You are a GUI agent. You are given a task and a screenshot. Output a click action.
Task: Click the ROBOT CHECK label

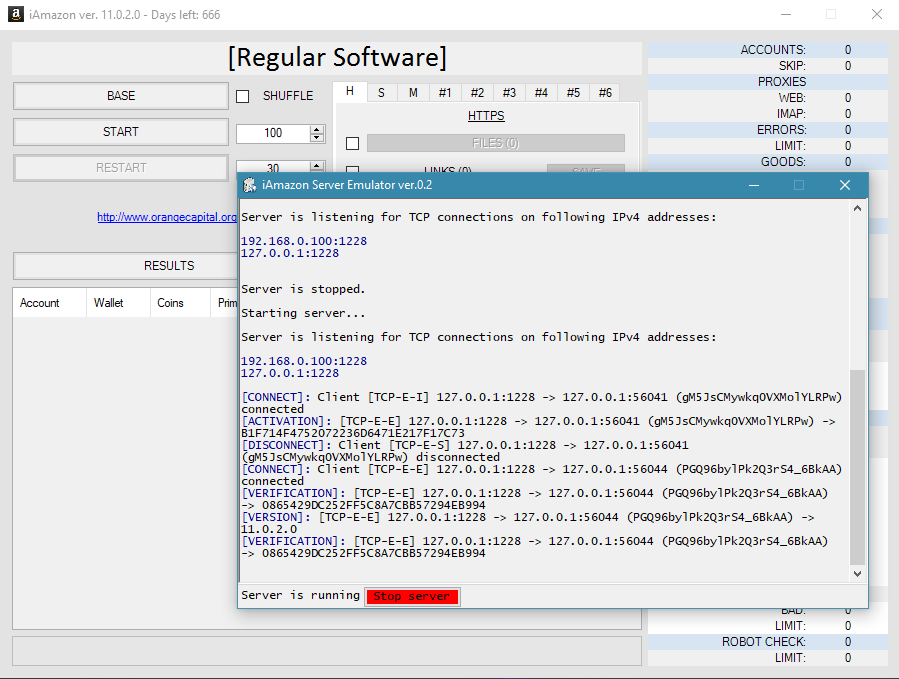pyautogui.click(x=764, y=642)
